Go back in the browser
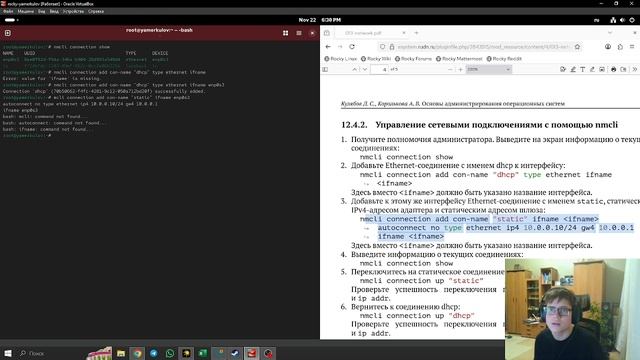640x360 pixels. (328, 47)
